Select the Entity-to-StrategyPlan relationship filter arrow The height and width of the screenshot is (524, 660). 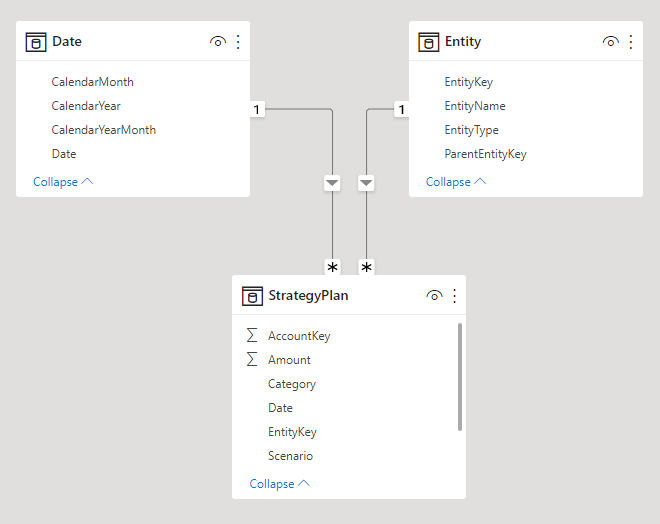pyautogui.click(x=366, y=183)
